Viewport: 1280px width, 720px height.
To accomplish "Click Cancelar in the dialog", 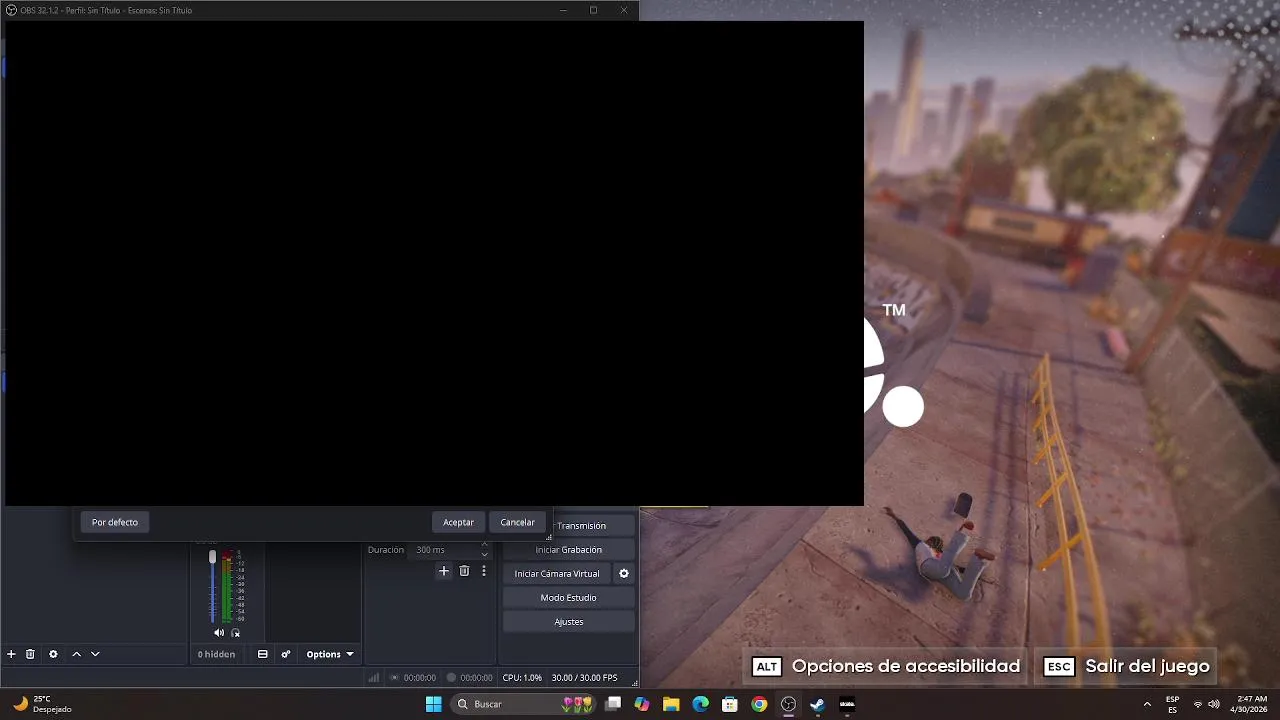I will click(x=517, y=522).
